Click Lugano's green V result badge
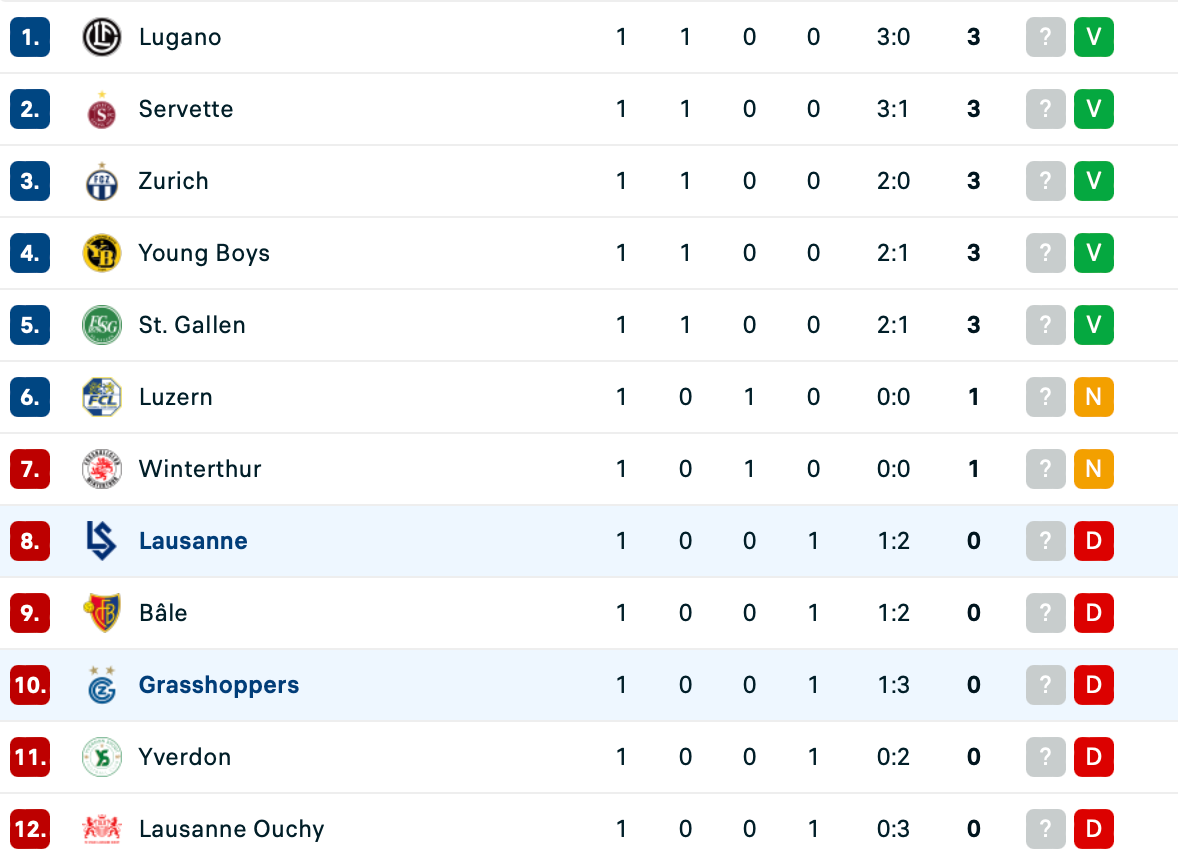The image size is (1178, 862). (x=1093, y=37)
